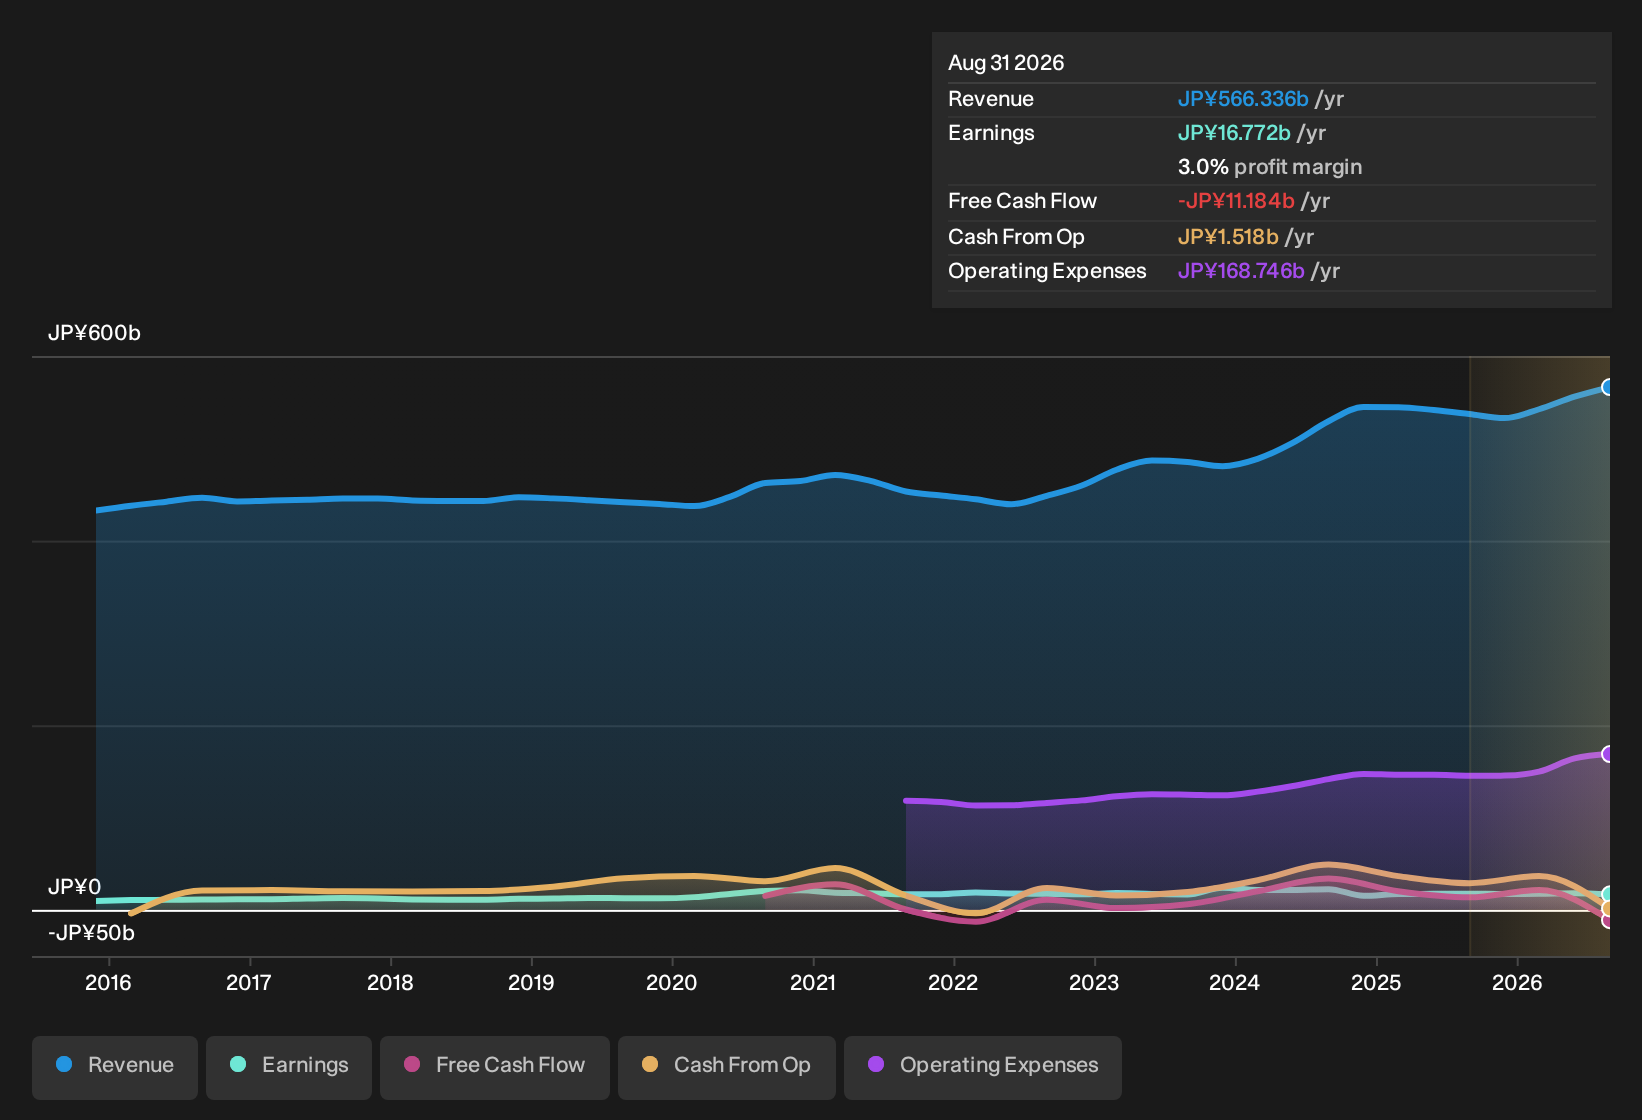Toggle the Free Cash Flow legend button
This screenshot has height=1120, width=1642.
pyautogui.click(x=495, y=1066)
